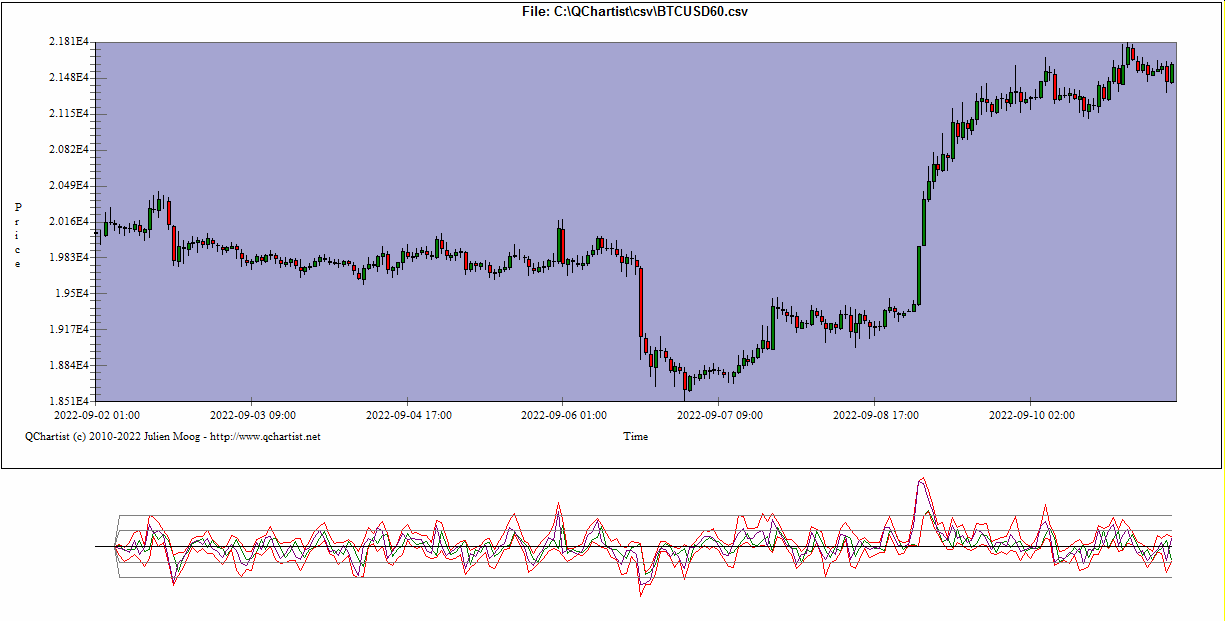Select the 2.016E4 price level label
Image resolution: width=1225 pixels, height=621 pixels.
(69, 221)
